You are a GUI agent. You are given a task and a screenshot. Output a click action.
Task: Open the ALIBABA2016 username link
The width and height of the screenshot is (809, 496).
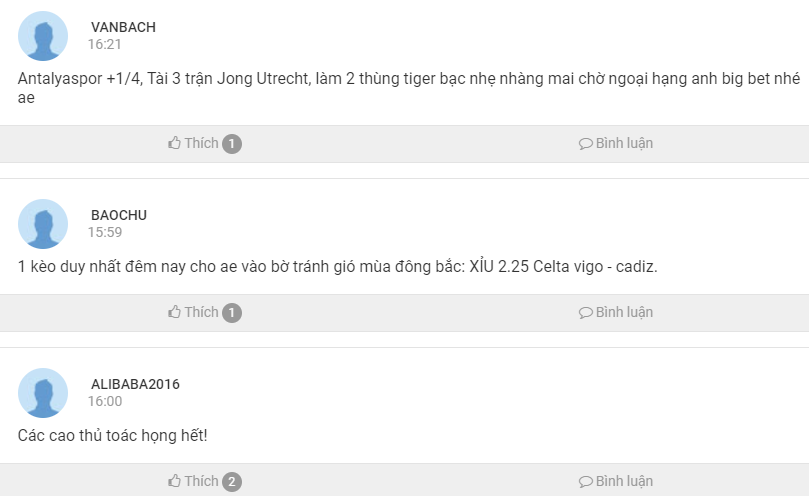click(135, 384)
